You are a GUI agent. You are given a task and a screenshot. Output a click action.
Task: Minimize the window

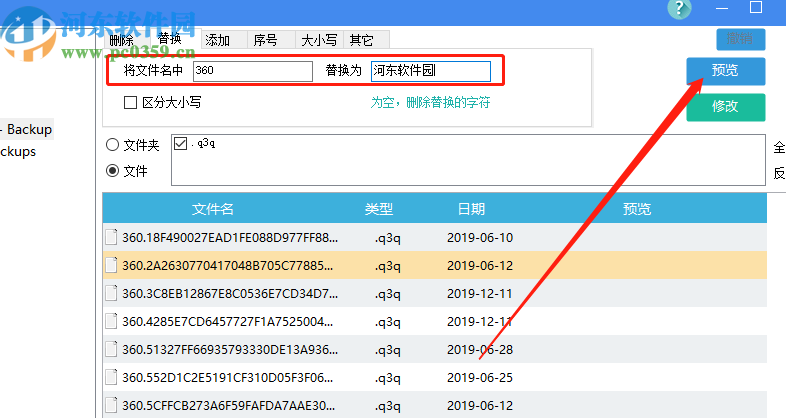(x=722, y=8)
